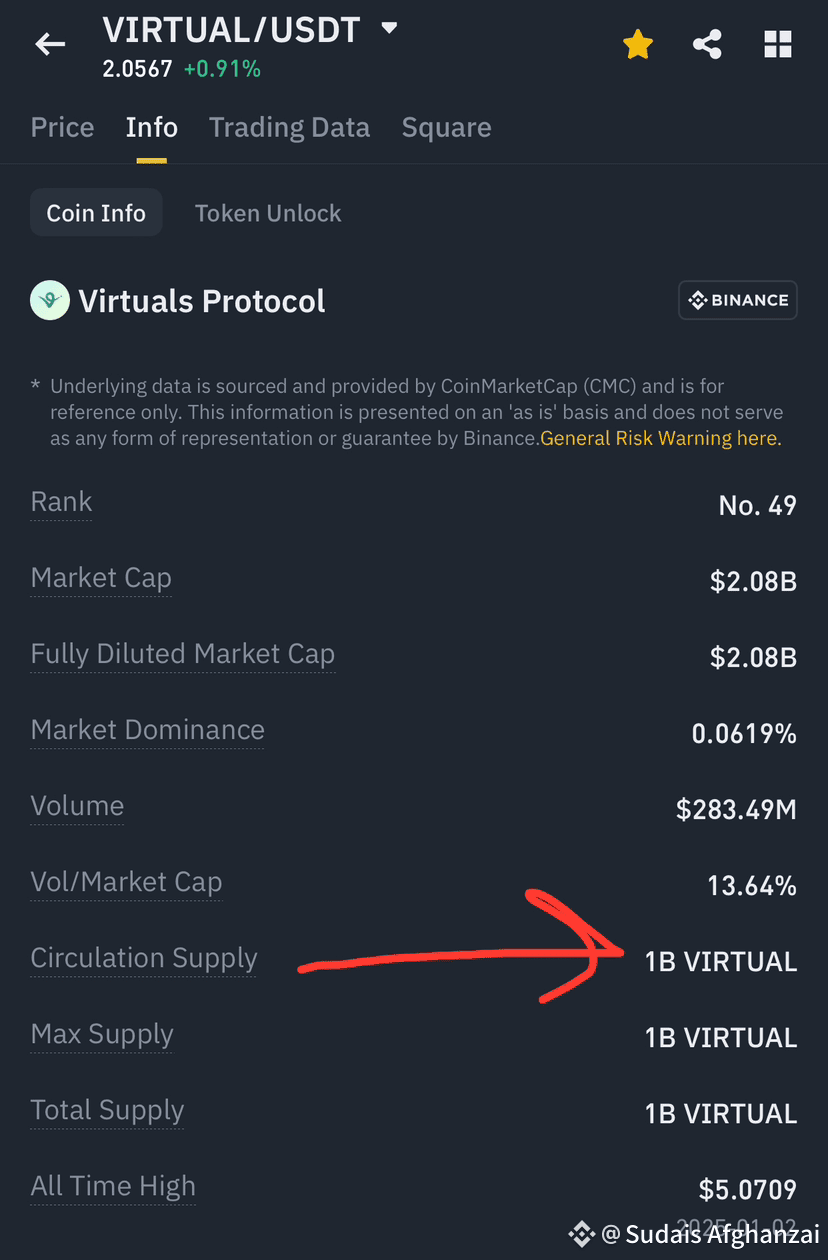The width and height of the screenshot is (828, 1260).
Task: Switch to the Price tab
Action: pos(62,127)
